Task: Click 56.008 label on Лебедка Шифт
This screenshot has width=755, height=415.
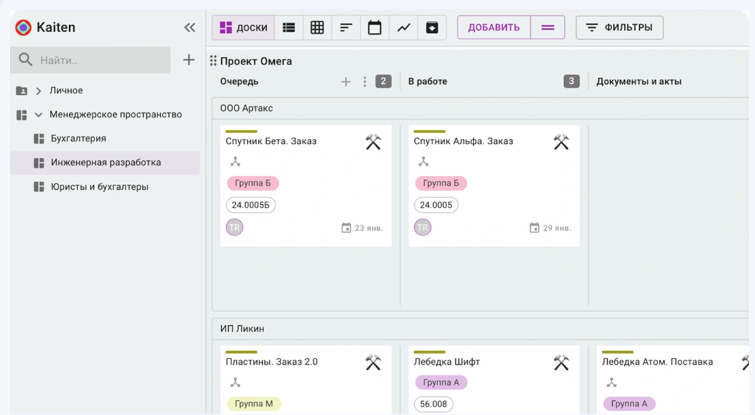Action: pyautogui.click(x=433, y=404)
